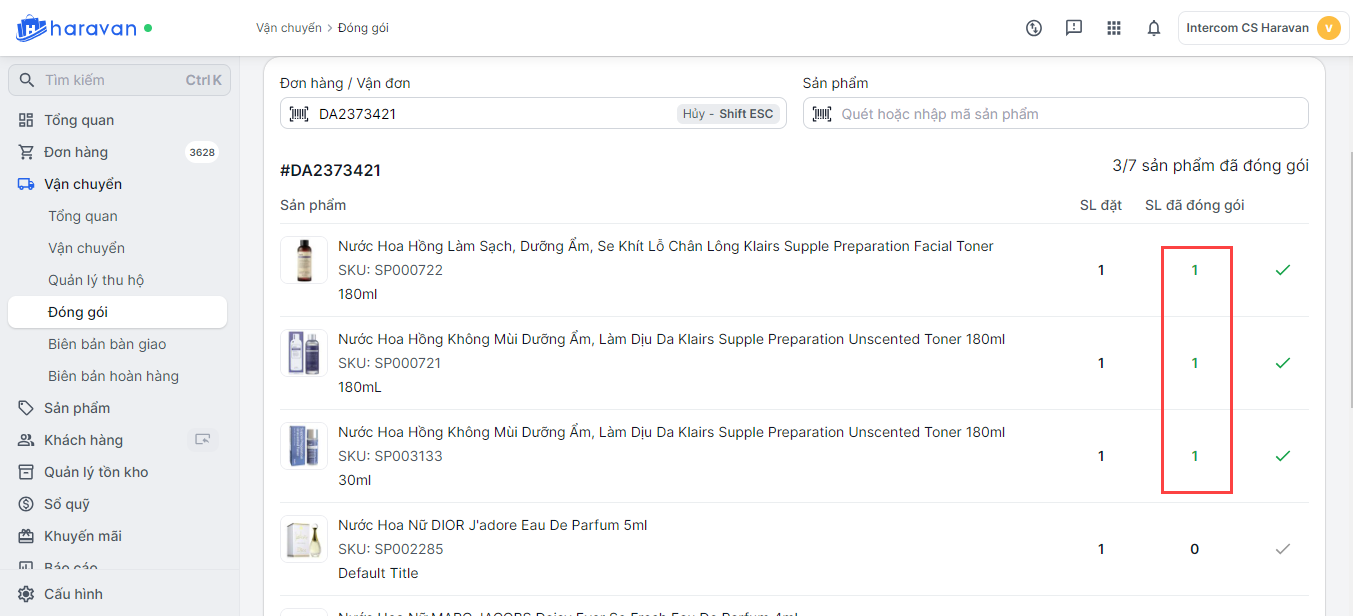Click packed quantity 0 for DIOR row
The width and height of the screenshot is (1353, 616).
(1195, 549)
